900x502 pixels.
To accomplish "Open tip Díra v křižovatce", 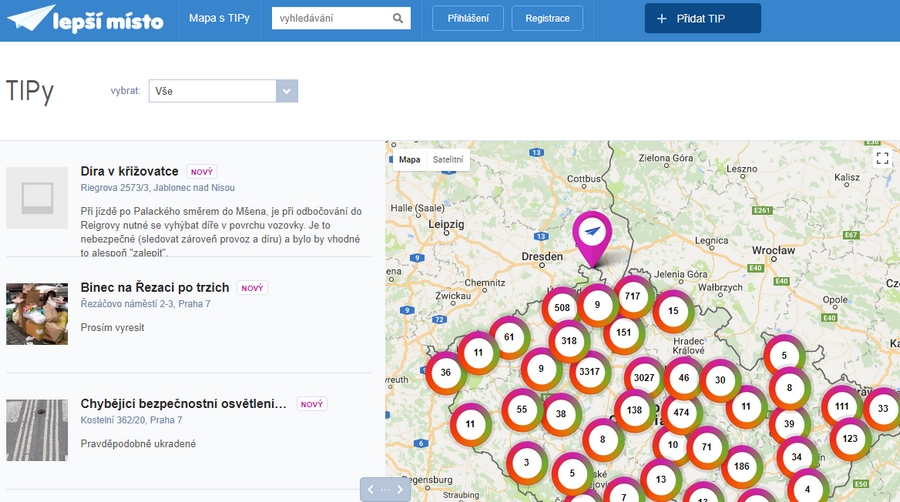I will (x=129, y=171).
